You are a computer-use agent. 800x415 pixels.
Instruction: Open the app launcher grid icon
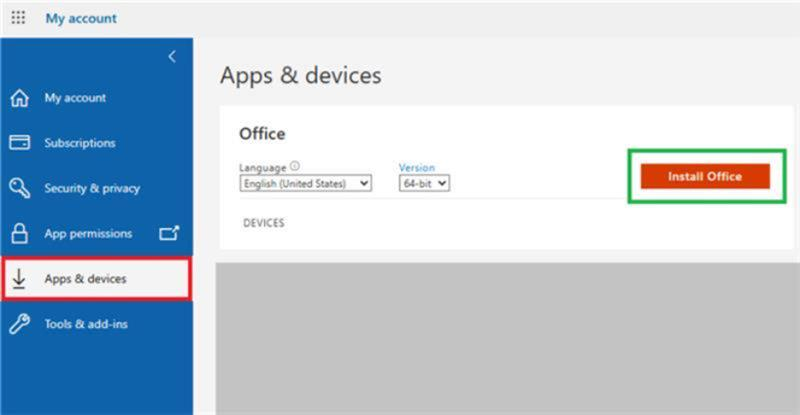pos(18,18)
